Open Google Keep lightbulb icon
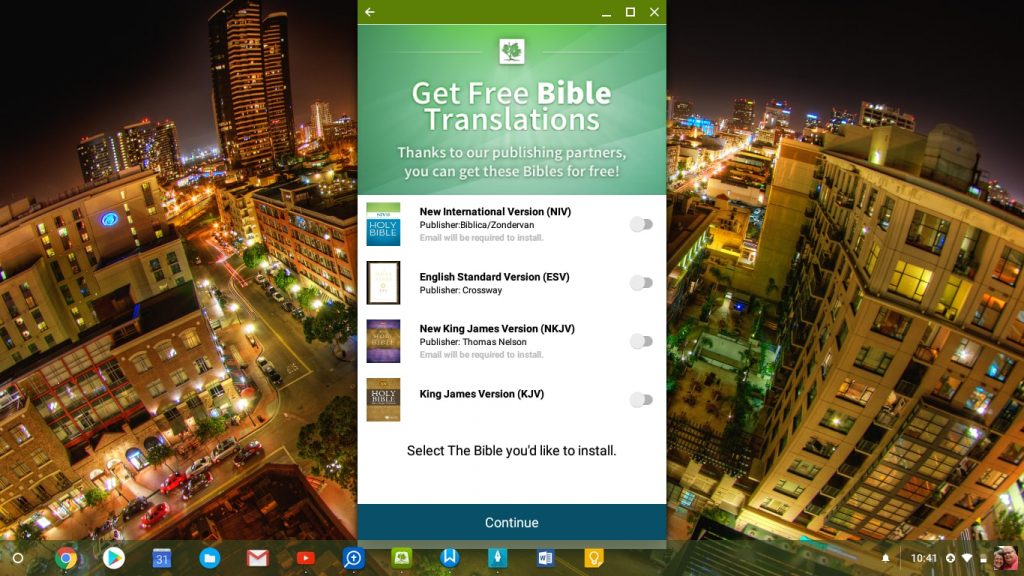The width and height of the screenshot is (1024, 576). [x=594, y=558]
